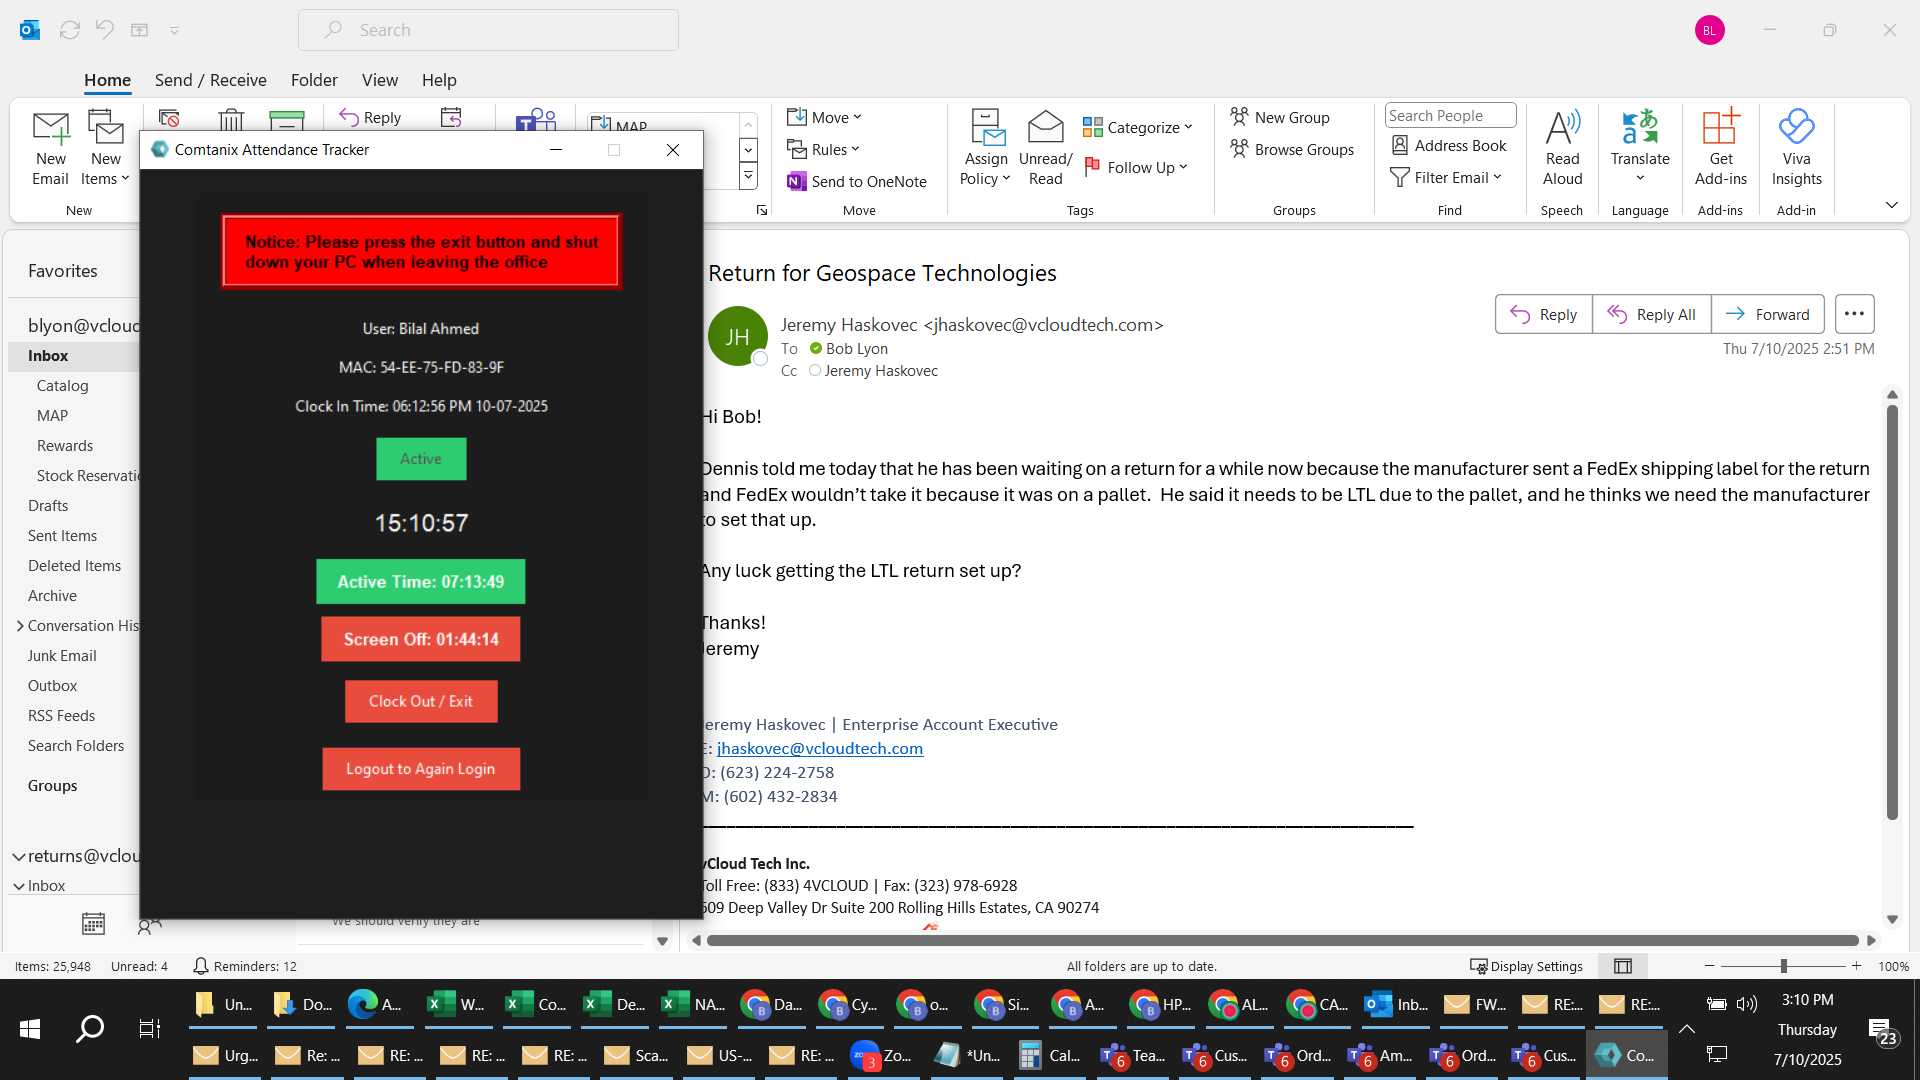Image resolution: width=1920 pixels, height=1080 pixels.
Task: Open the Move dropdown
Action: [824, 117]
